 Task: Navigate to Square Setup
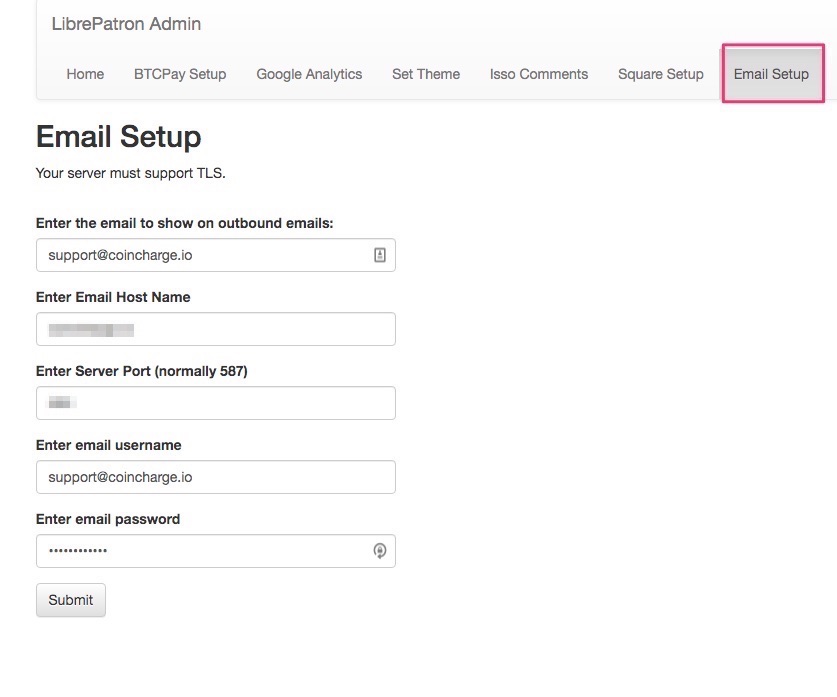(660, 74)
